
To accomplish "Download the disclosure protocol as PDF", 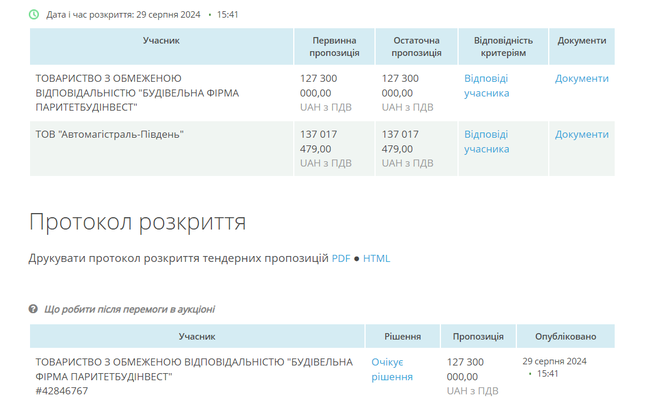I will [341, 259].
